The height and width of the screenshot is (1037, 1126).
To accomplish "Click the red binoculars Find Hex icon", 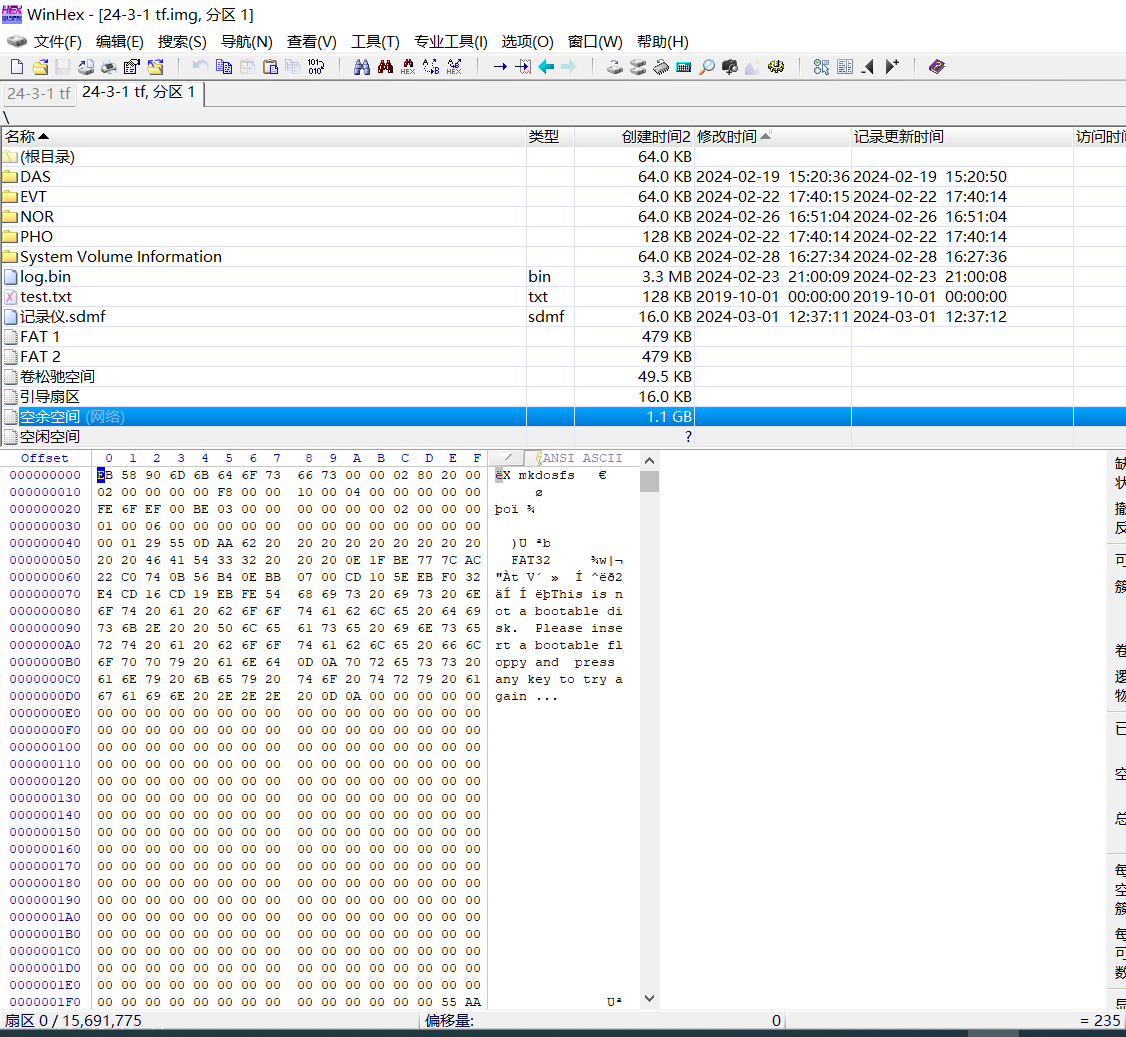I will (x=385, y=67).
